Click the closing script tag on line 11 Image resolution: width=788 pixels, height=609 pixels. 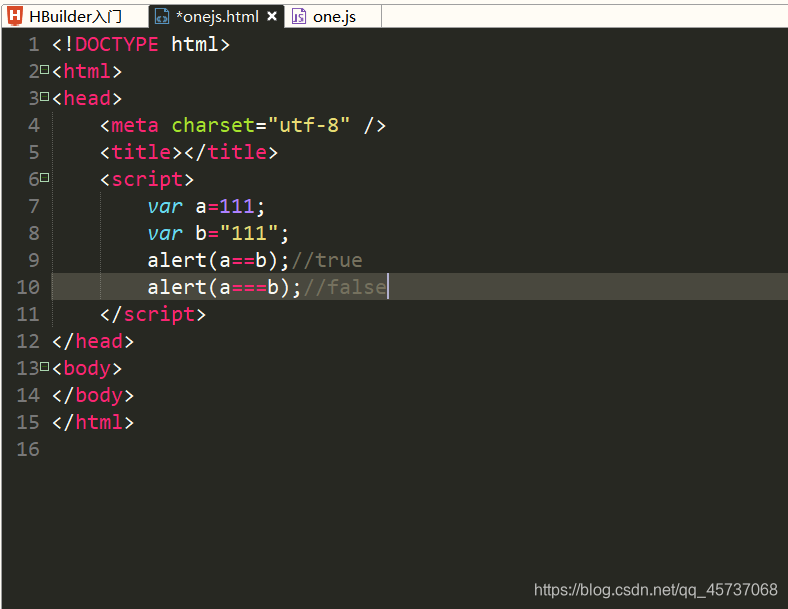153,315
